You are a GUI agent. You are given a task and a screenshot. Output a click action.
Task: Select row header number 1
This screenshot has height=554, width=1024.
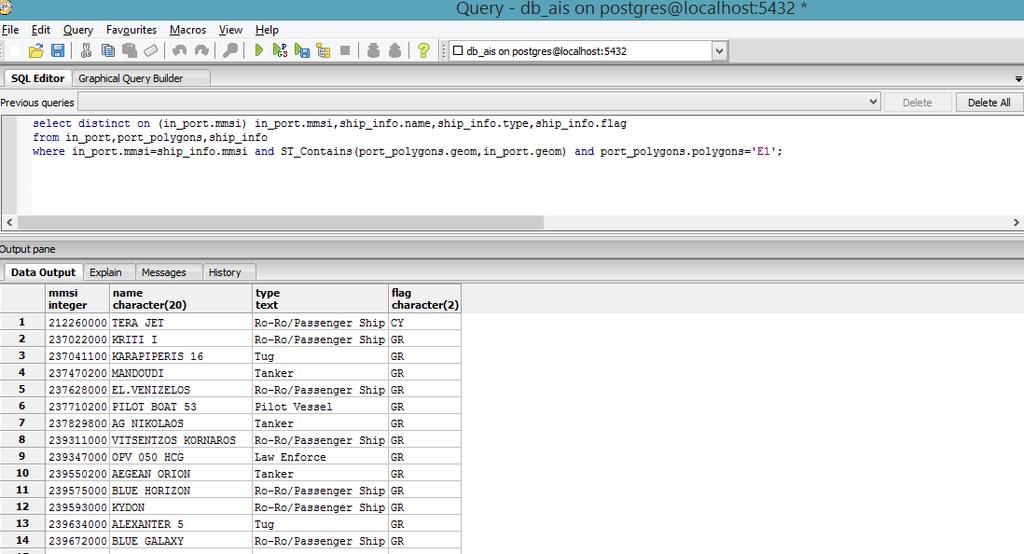coord(22,322)
